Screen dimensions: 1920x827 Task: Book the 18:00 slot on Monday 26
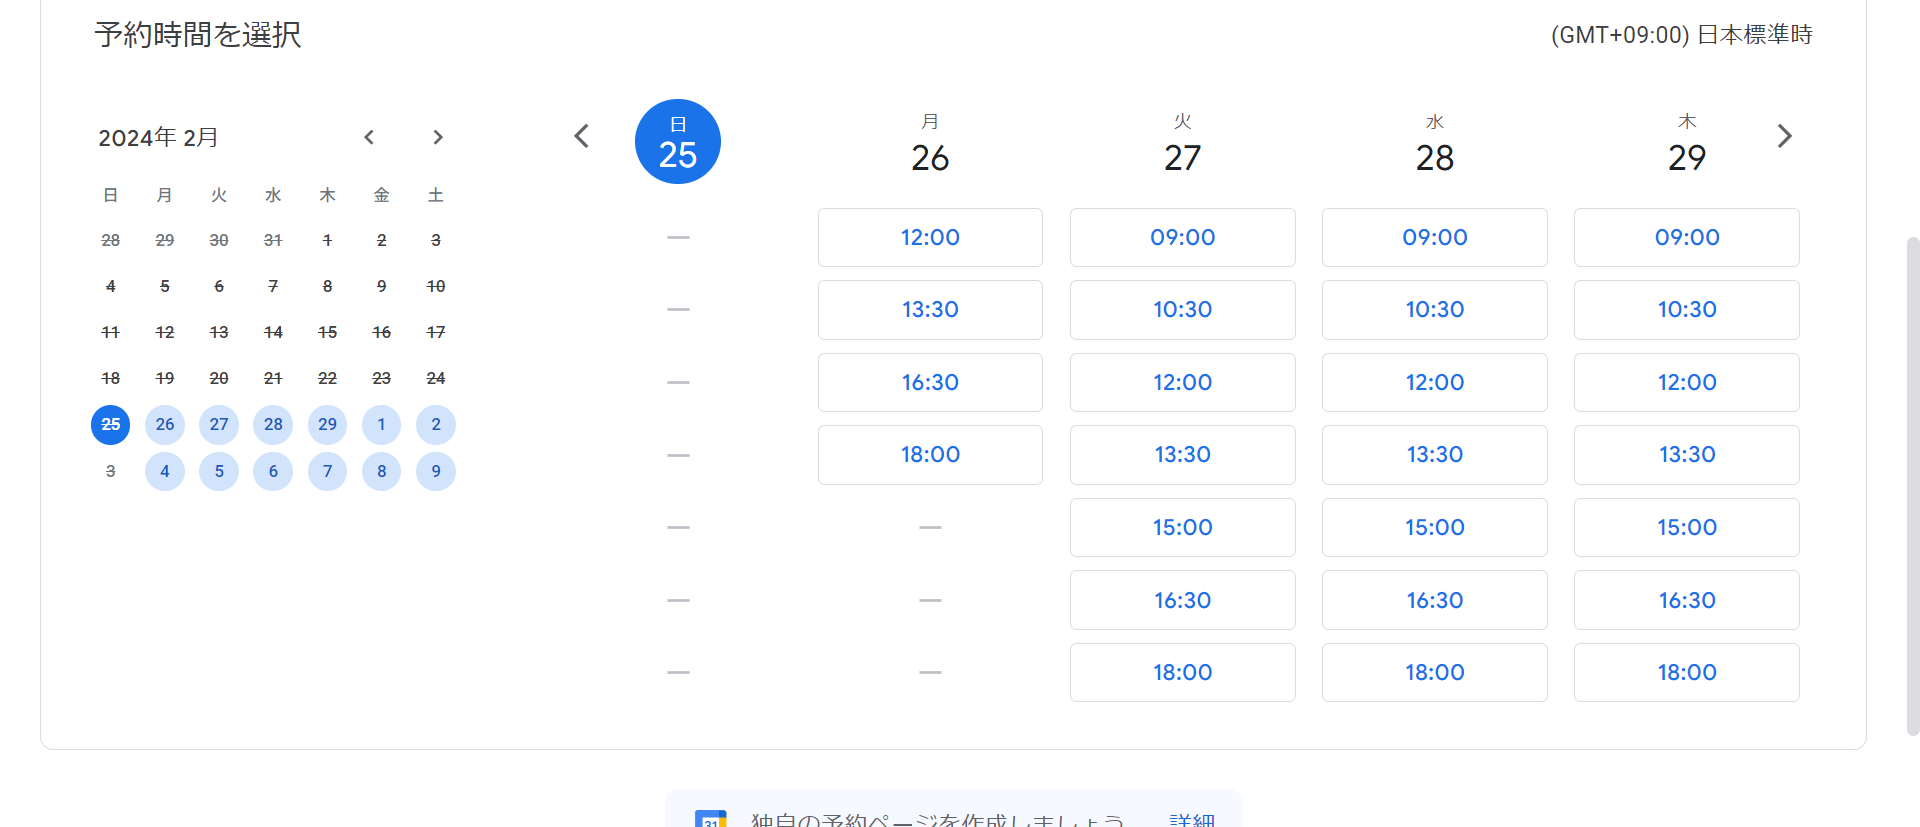tap(930, 454)
